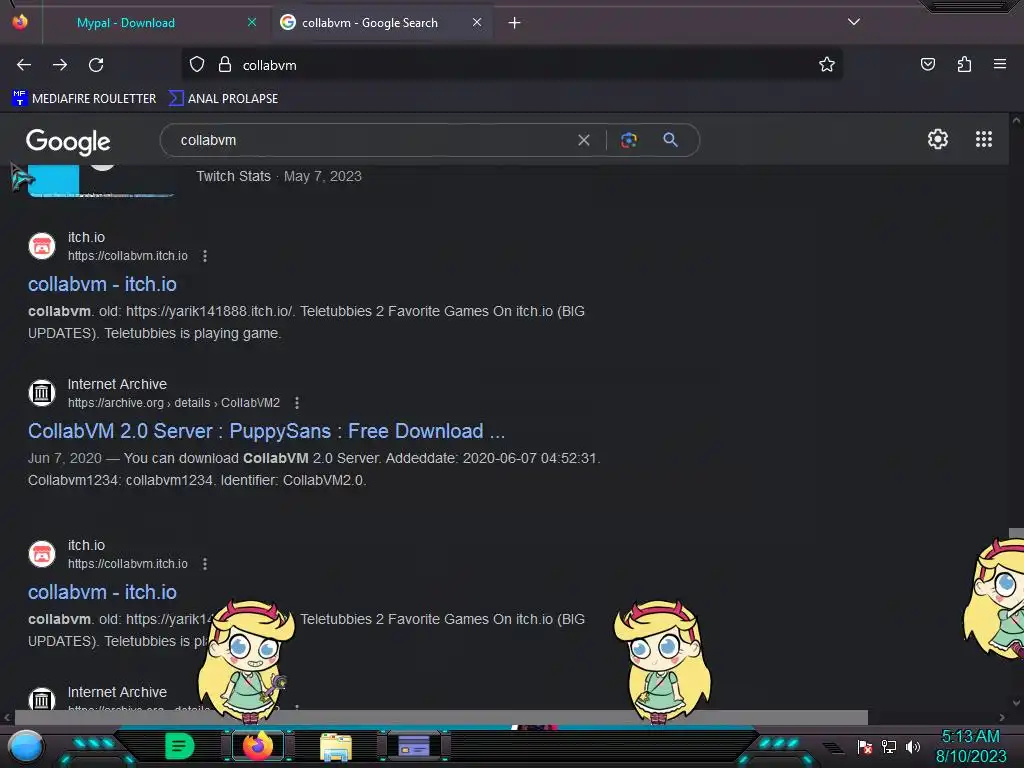Clear the Google search query
The width and height of the screenshot is (1024, 768).
pyautogui.click(x=584, y=140)
